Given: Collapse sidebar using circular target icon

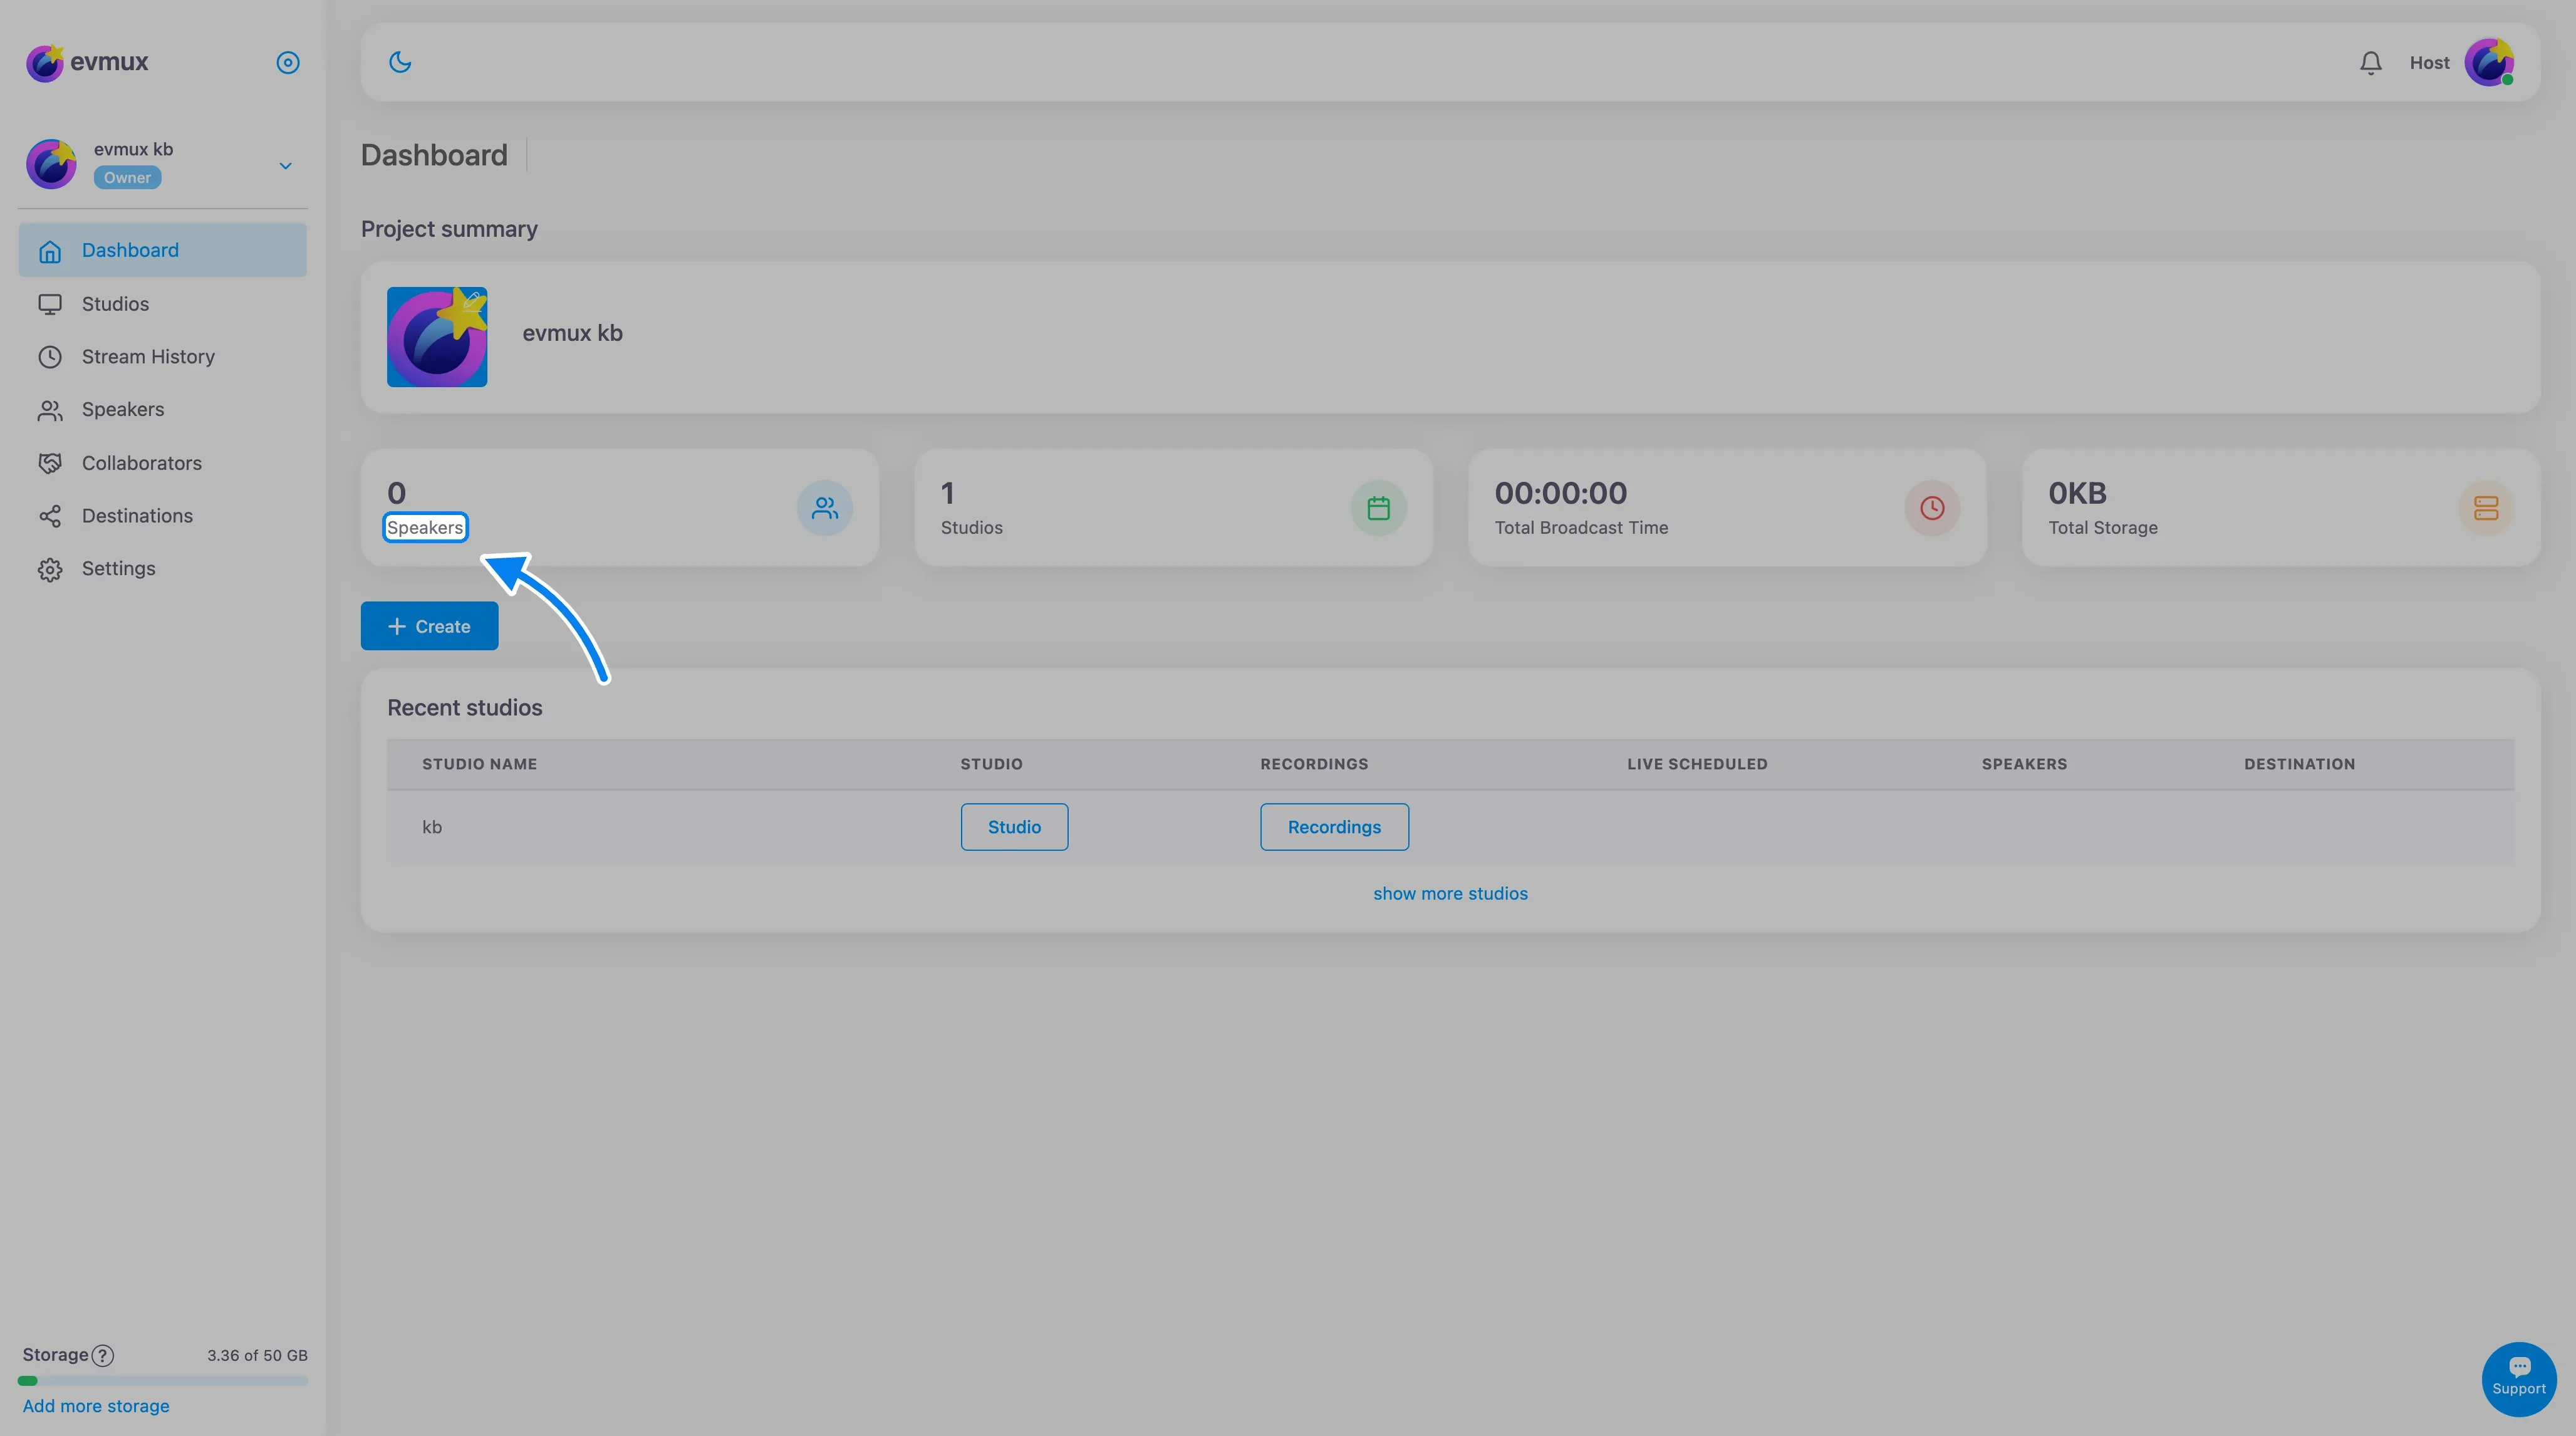Looking at the screenshot, I should (x=288, y=63).
